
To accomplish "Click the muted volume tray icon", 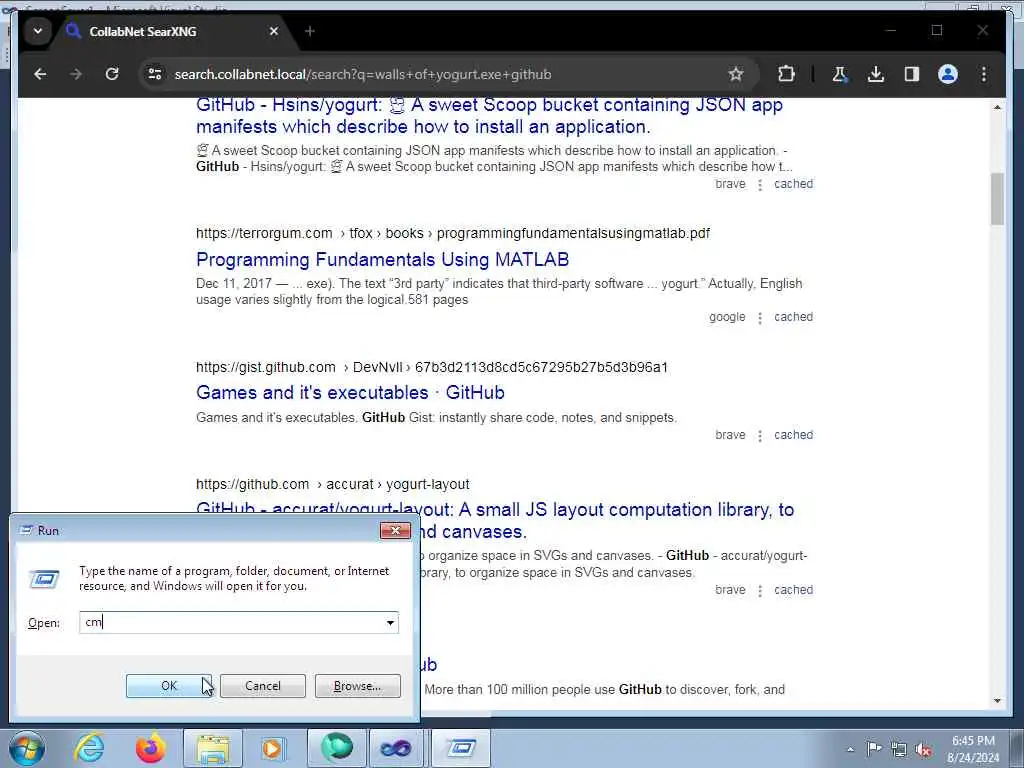I will [x=923, y=750].
